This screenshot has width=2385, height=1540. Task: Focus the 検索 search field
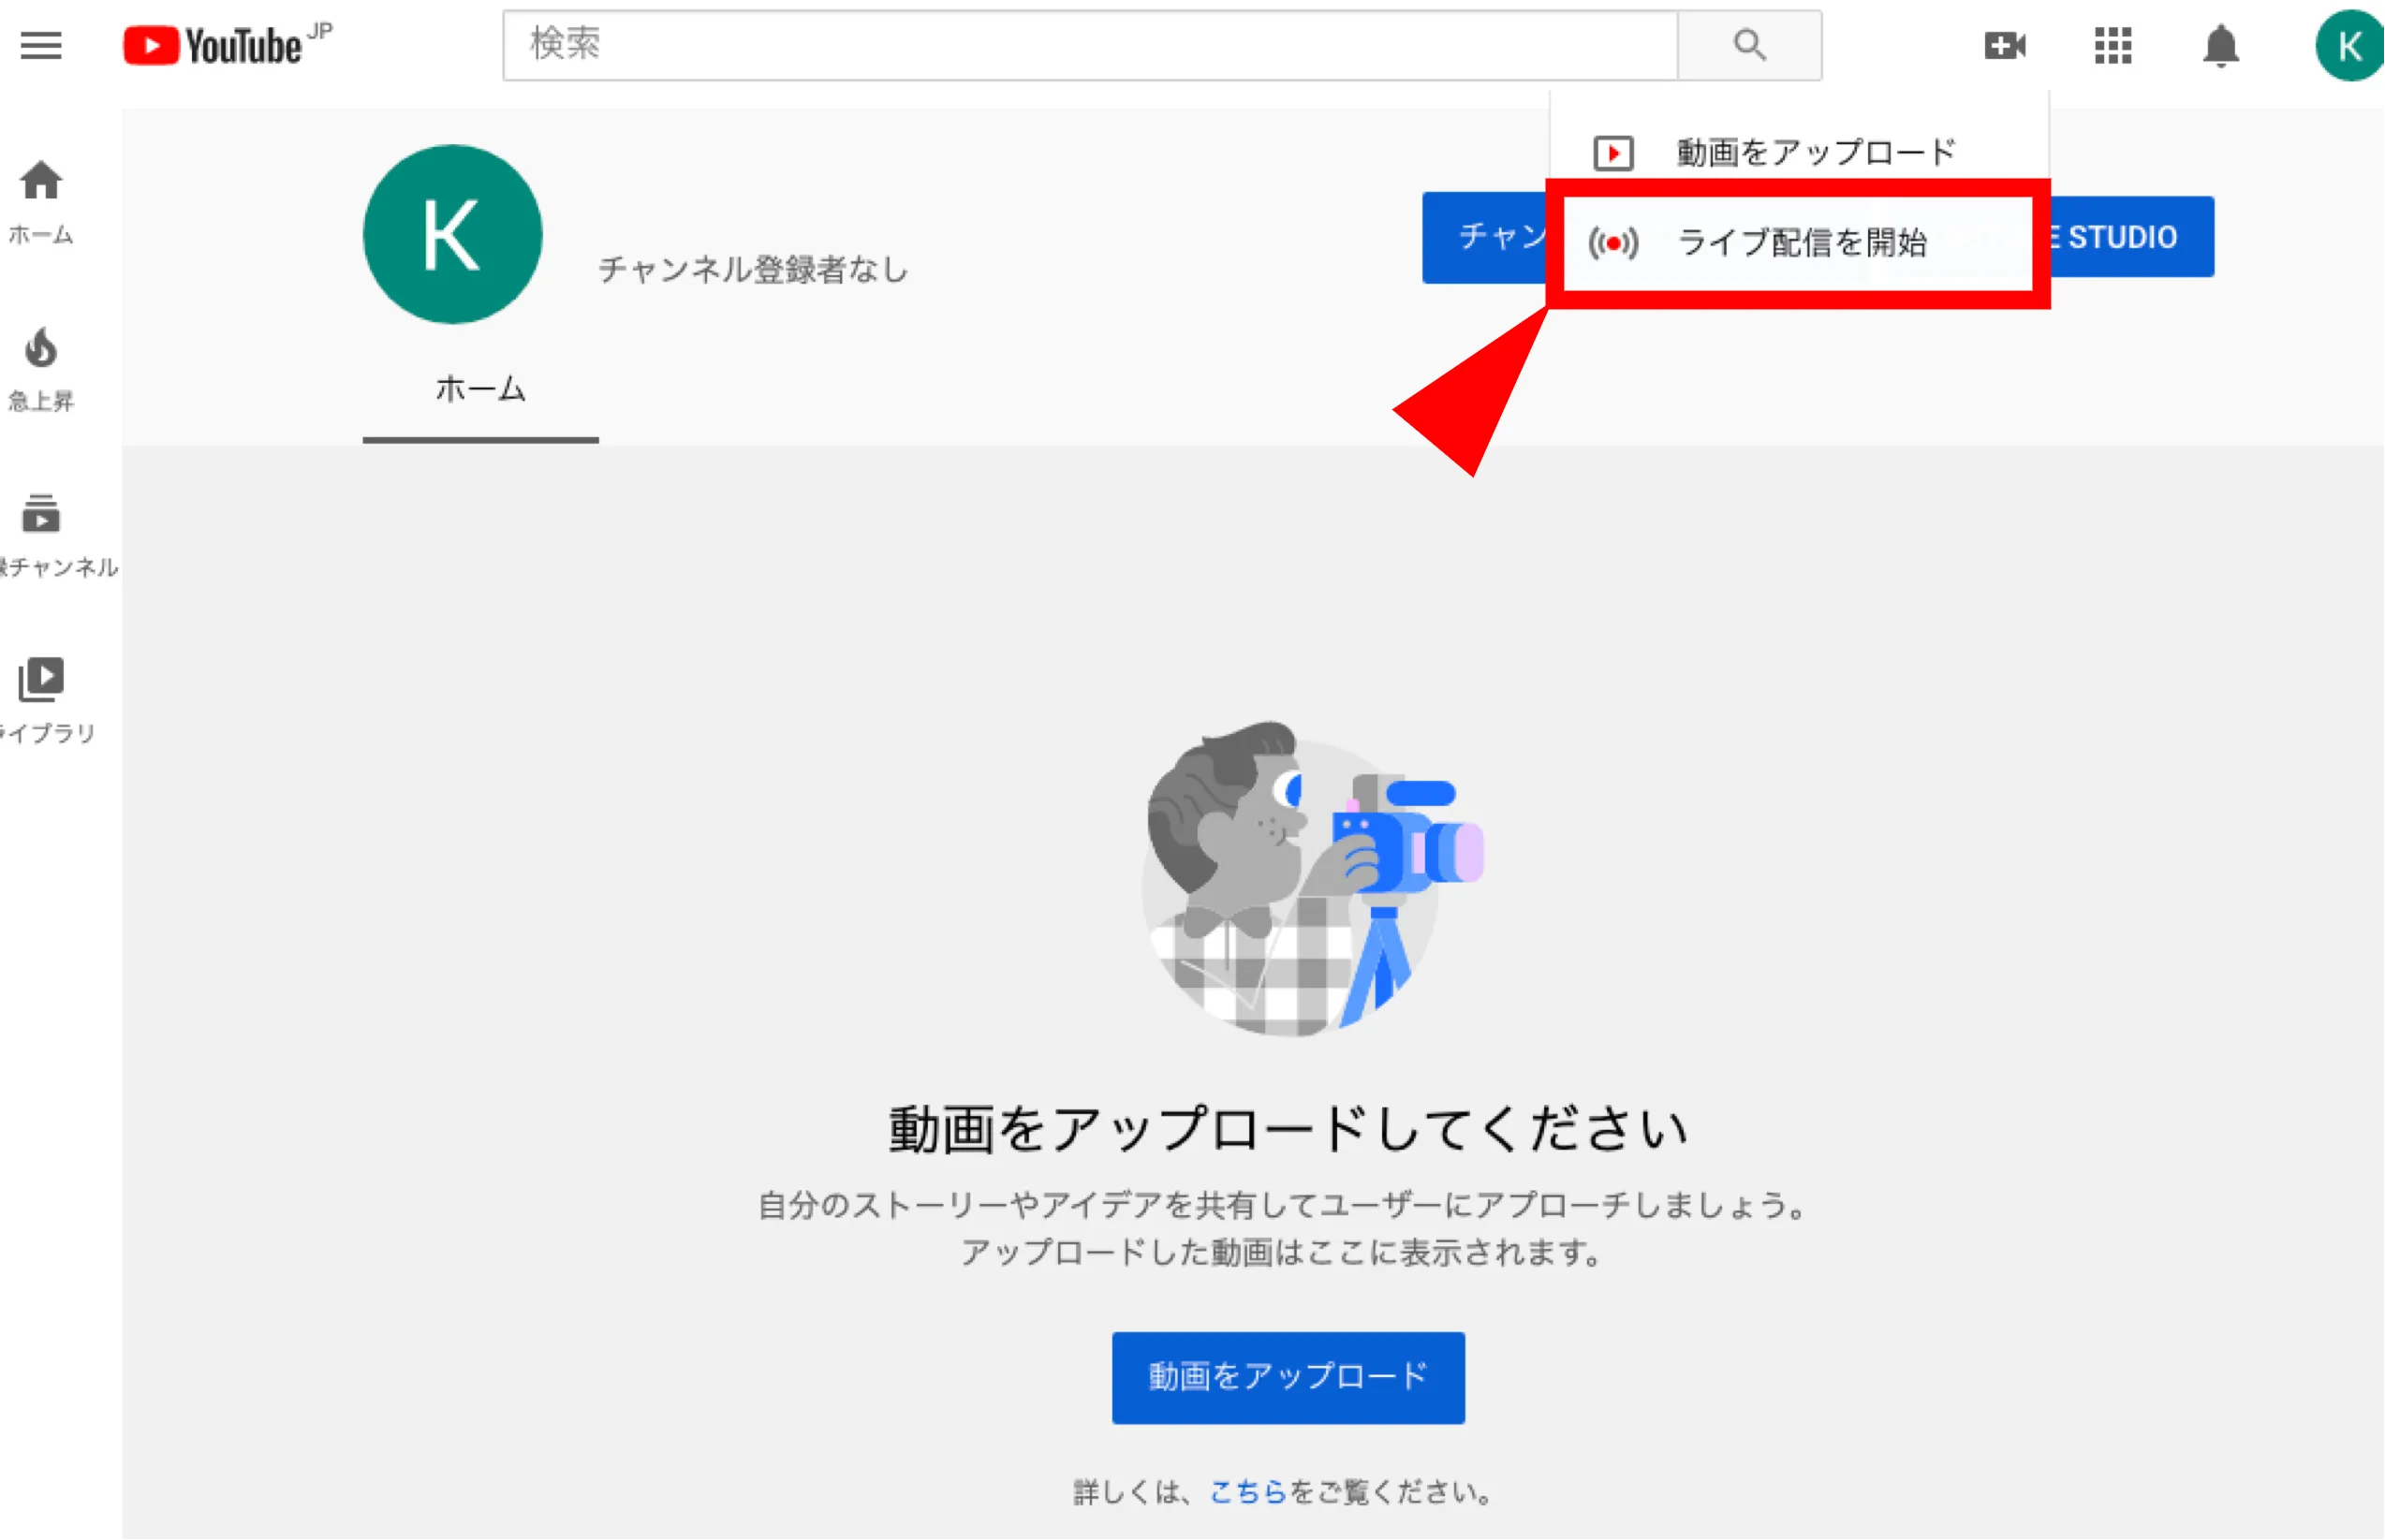tap(1090, 46)
